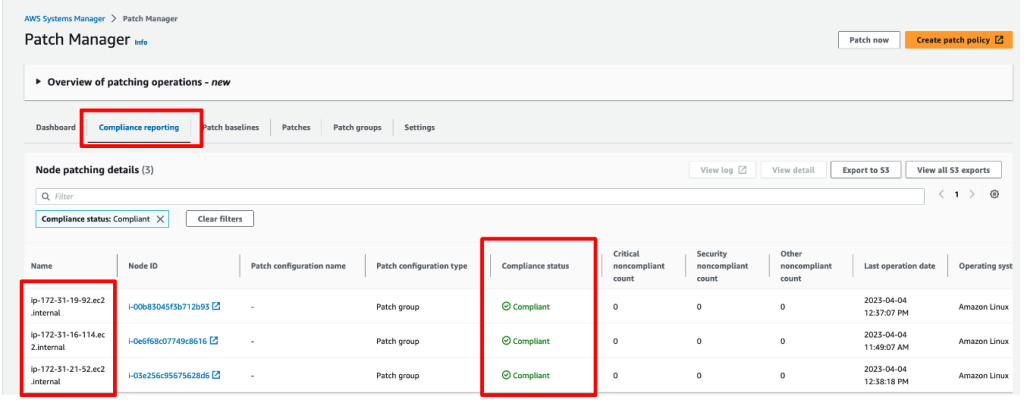1024x400 pixels.
Task: Click the Clear filters button
Action: coord(219,219)
